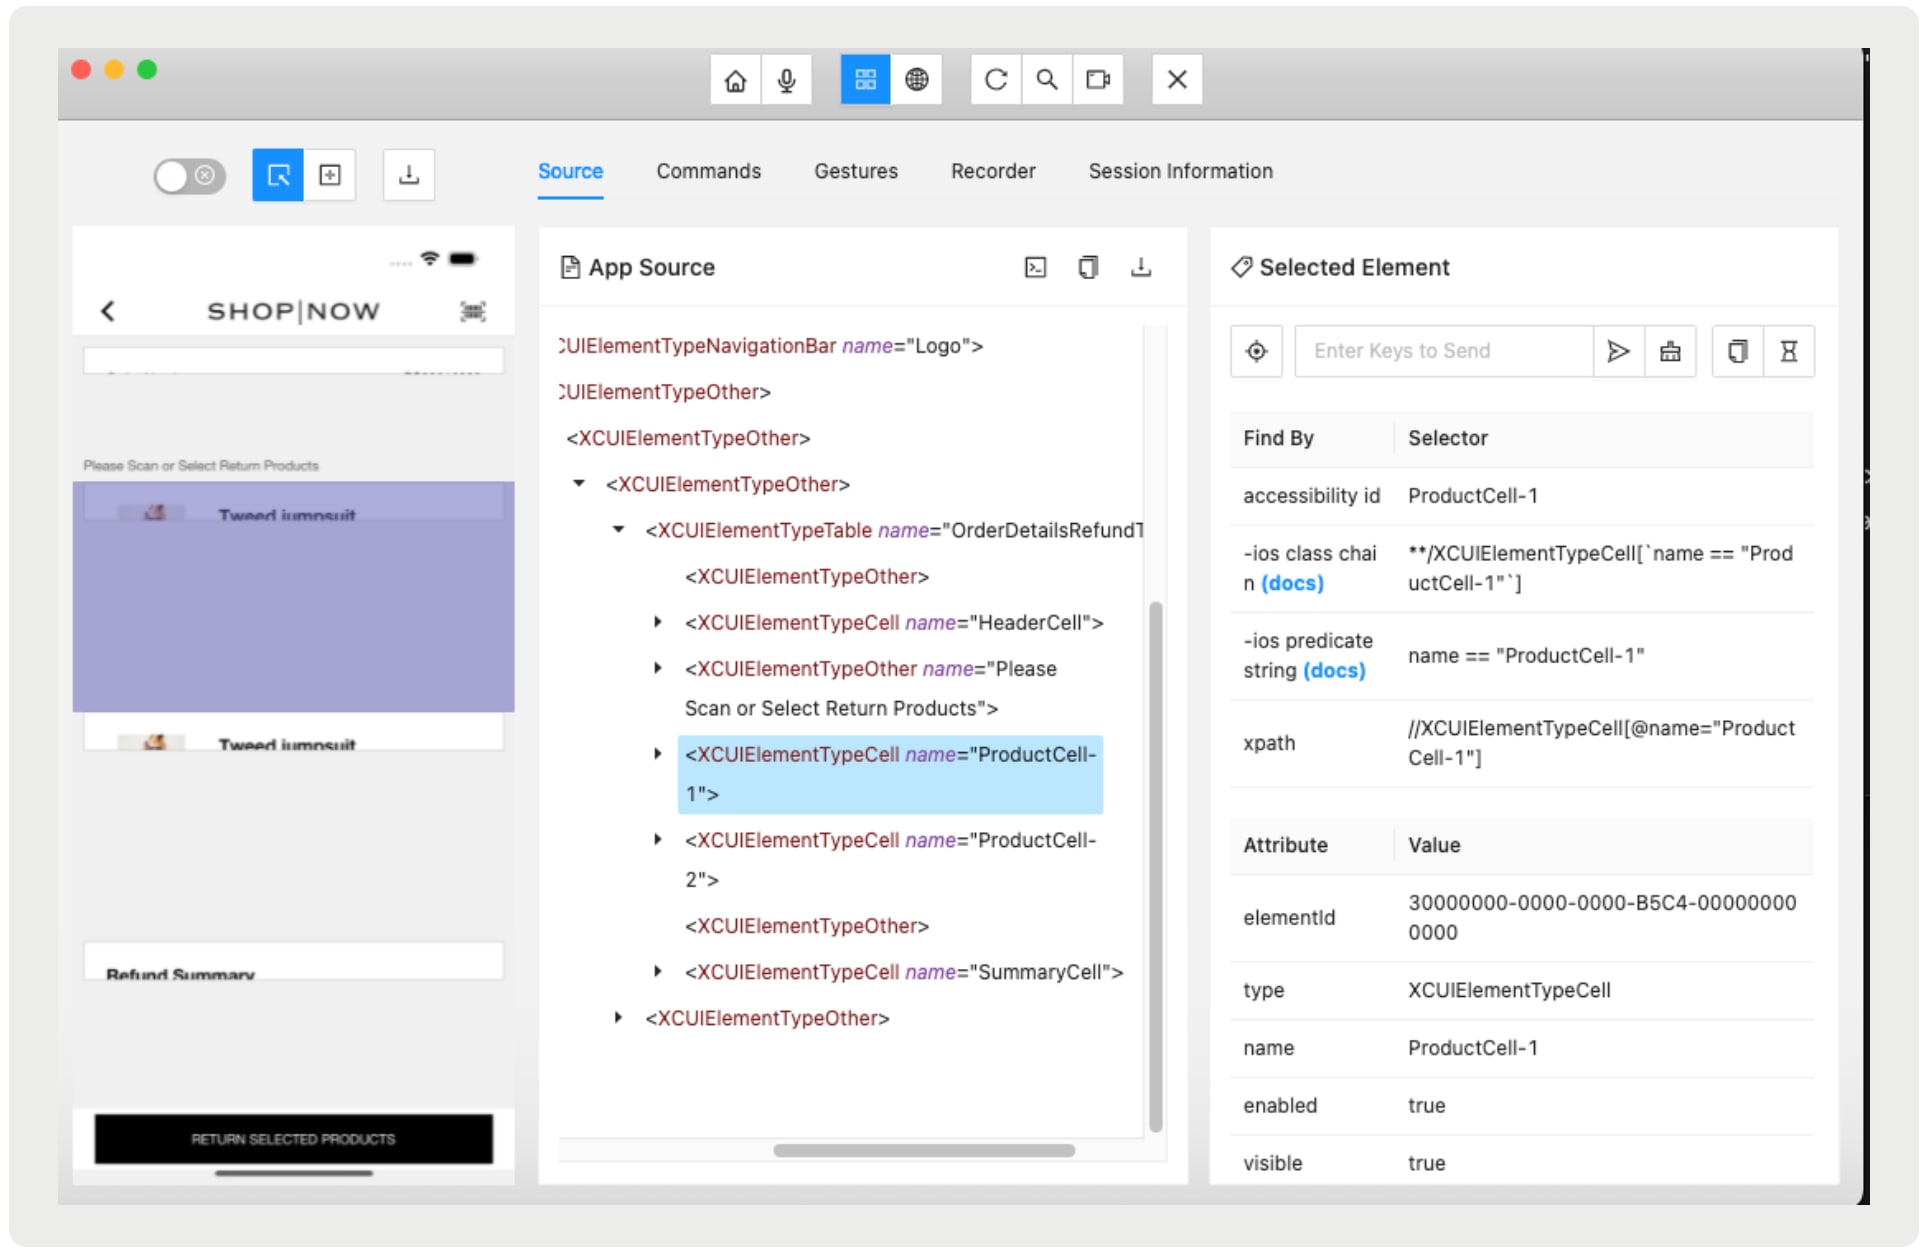The width and height of the screenshot is (1928, 1254).
Task: Expand the ProductCell-2 tree node
Action: pyautogui.click(x=657, y=840)
